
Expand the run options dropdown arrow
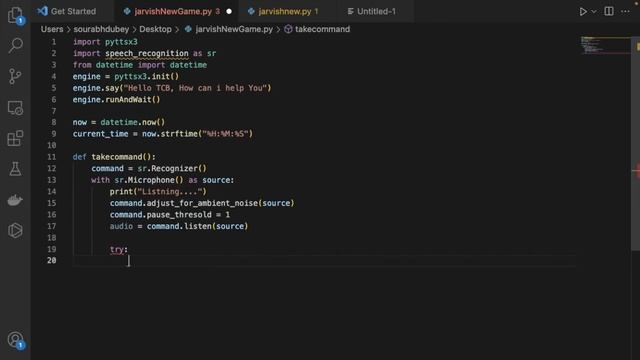(x=594, y=11)
